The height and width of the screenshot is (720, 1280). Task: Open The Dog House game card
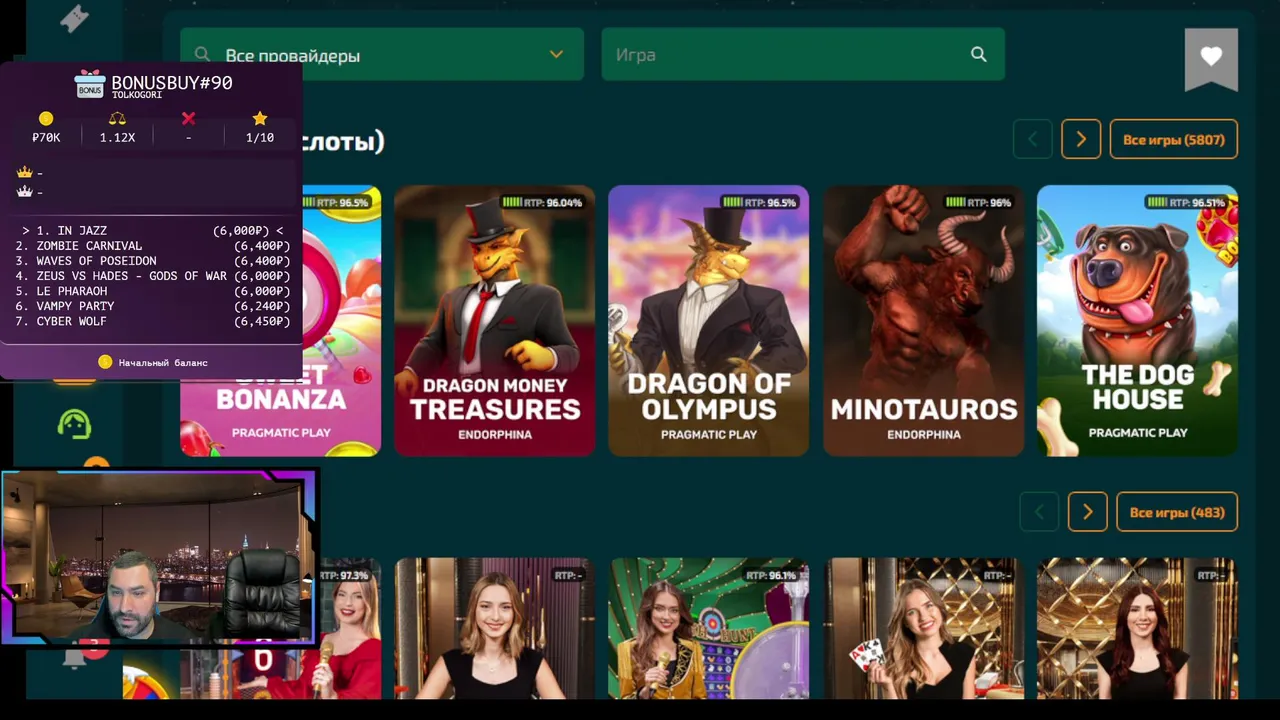point(1137,320)
